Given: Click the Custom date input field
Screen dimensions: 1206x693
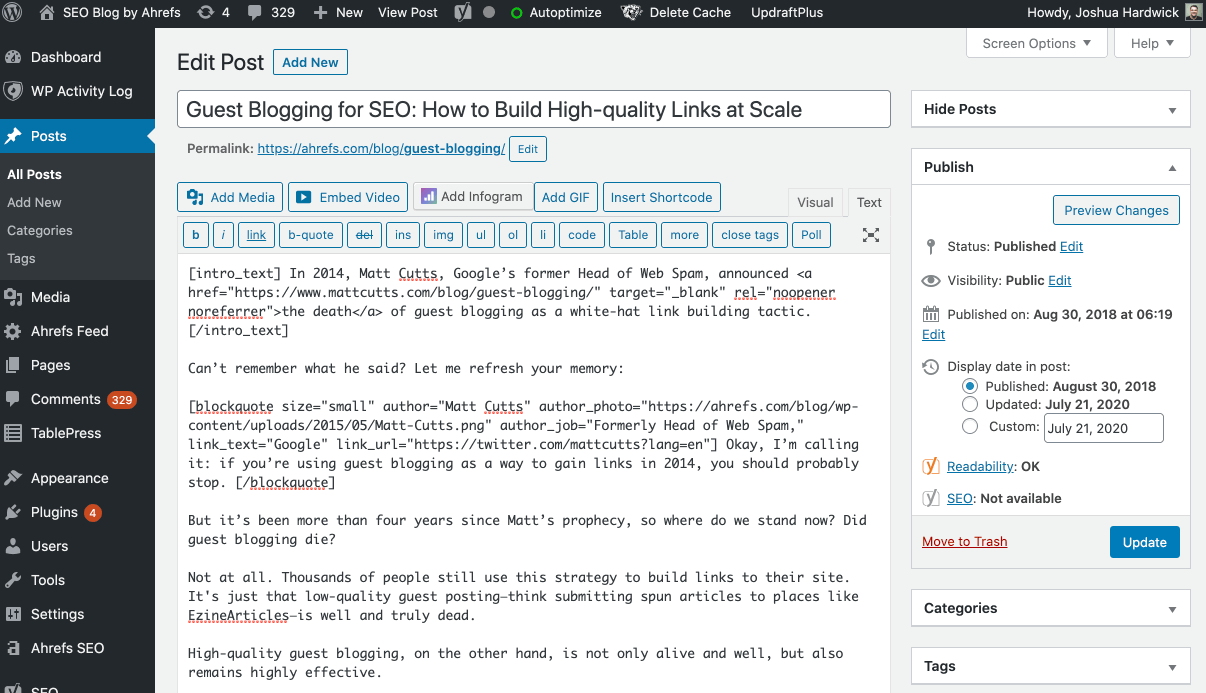Looking at the screenshot, I should (x=1103, y=427).
